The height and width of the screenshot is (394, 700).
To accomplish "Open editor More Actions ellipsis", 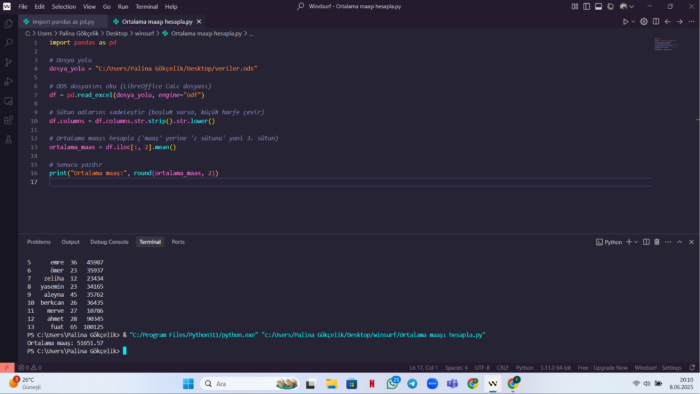I will pyautogui.click(x=692, y=21).
